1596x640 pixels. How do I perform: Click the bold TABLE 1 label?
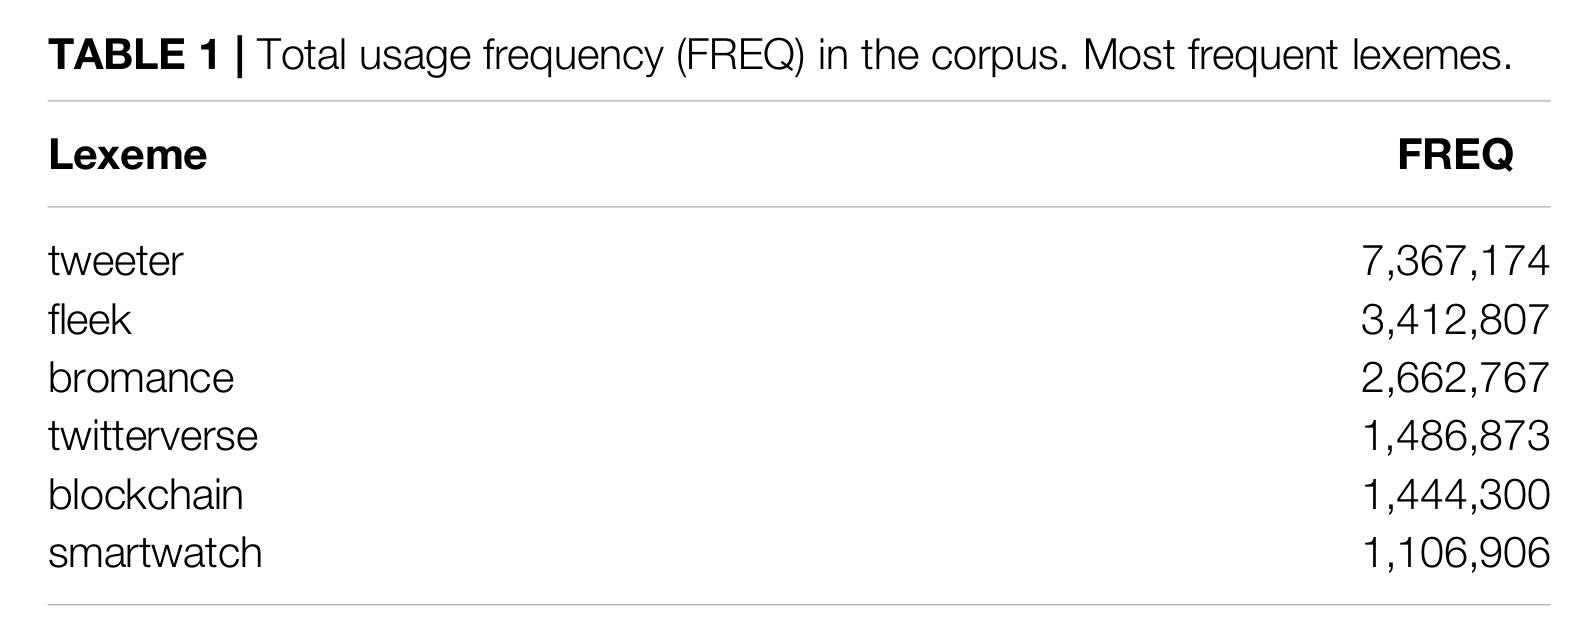point(133,55)
